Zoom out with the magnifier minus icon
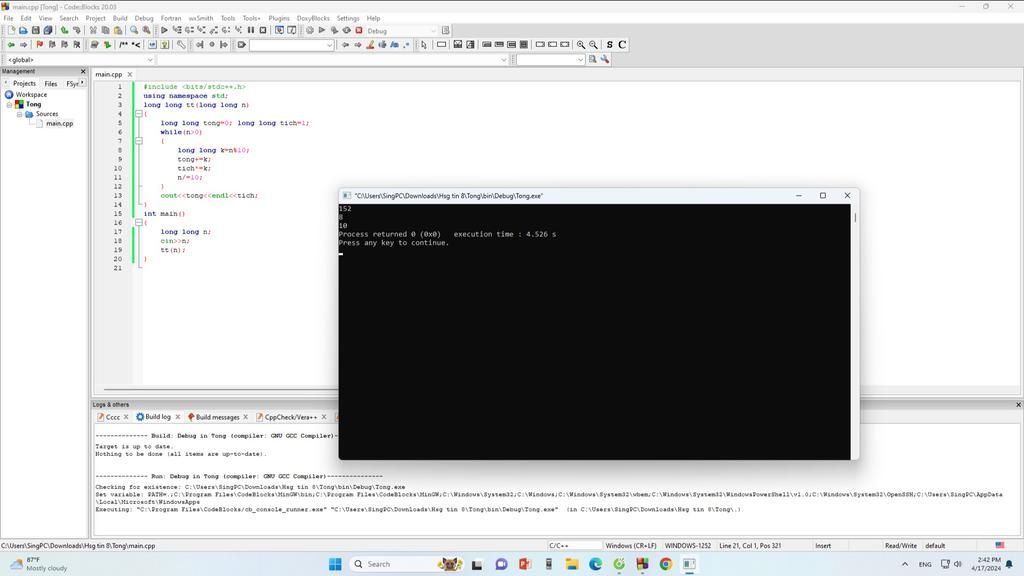This screenshot has height=576, width=1024. (593, 44)
